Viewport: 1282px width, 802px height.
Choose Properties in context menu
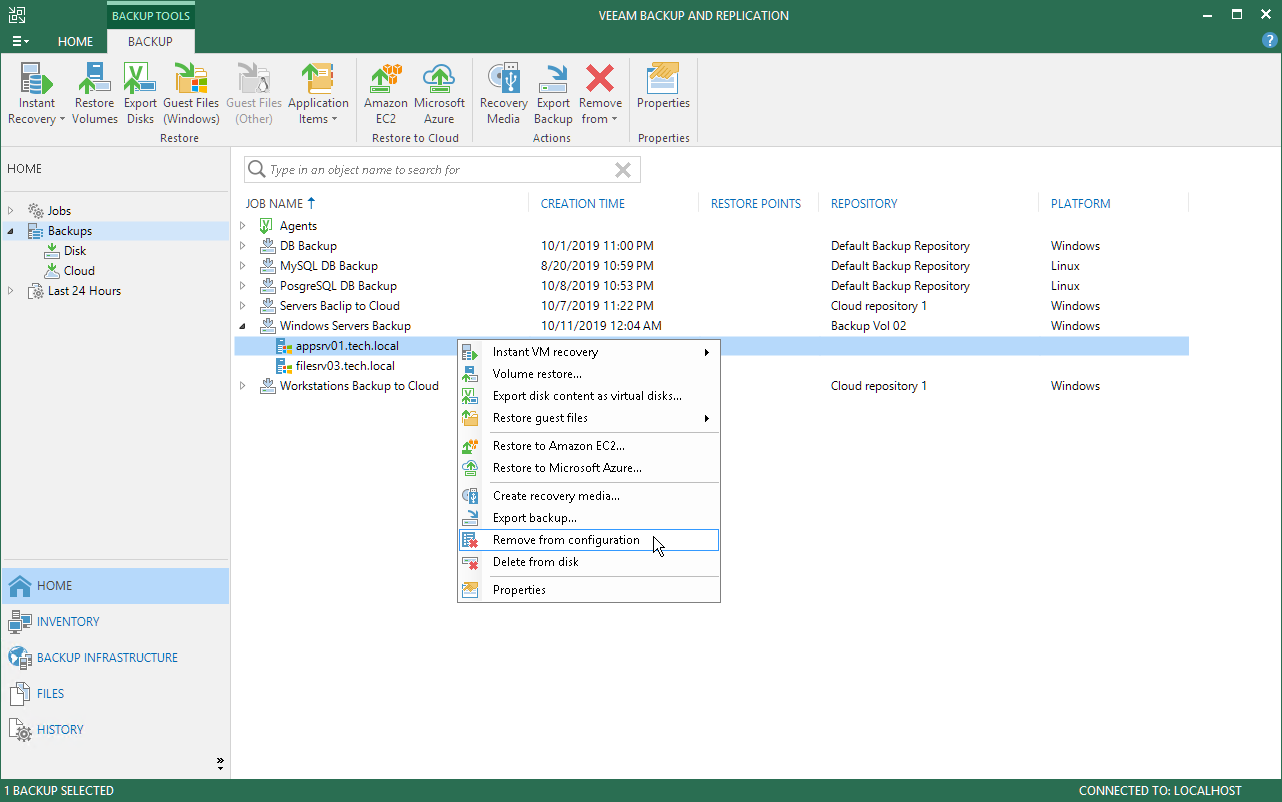coord(589,590)
